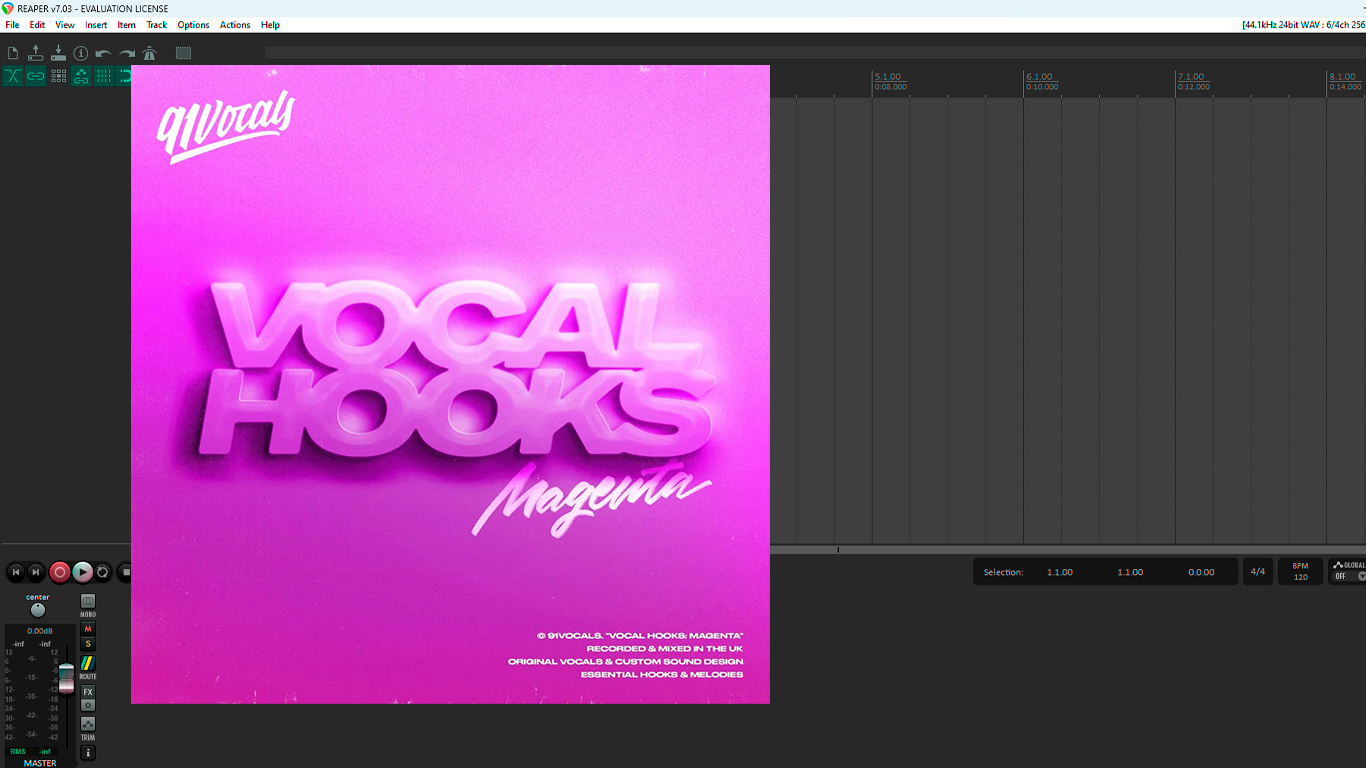The width and height of the screenshot is (1366, 768).
Task: Click the 4/4 time signature field
Action: point(1258,572)
